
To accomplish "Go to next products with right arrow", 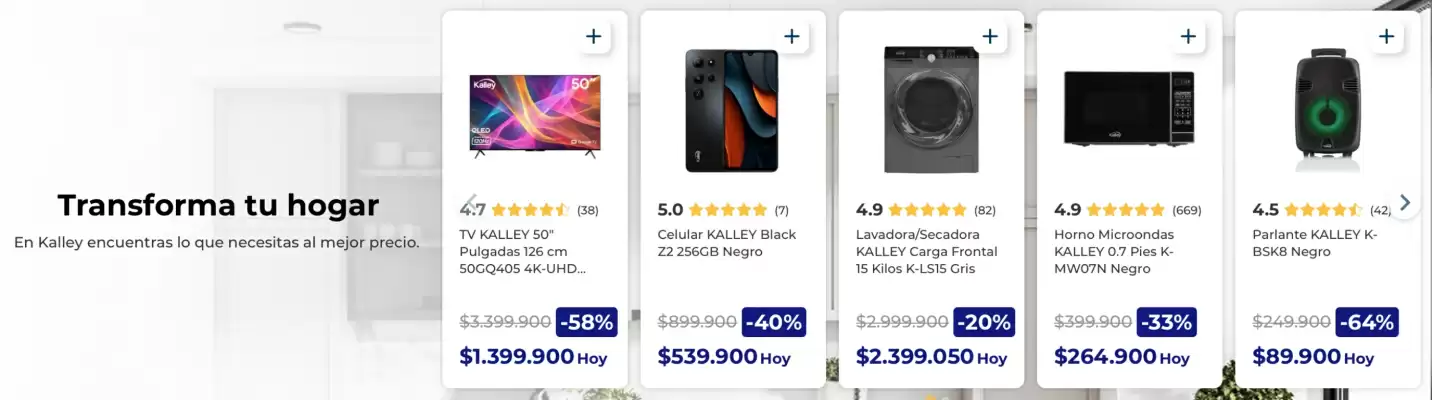I will pos(1405,203).
